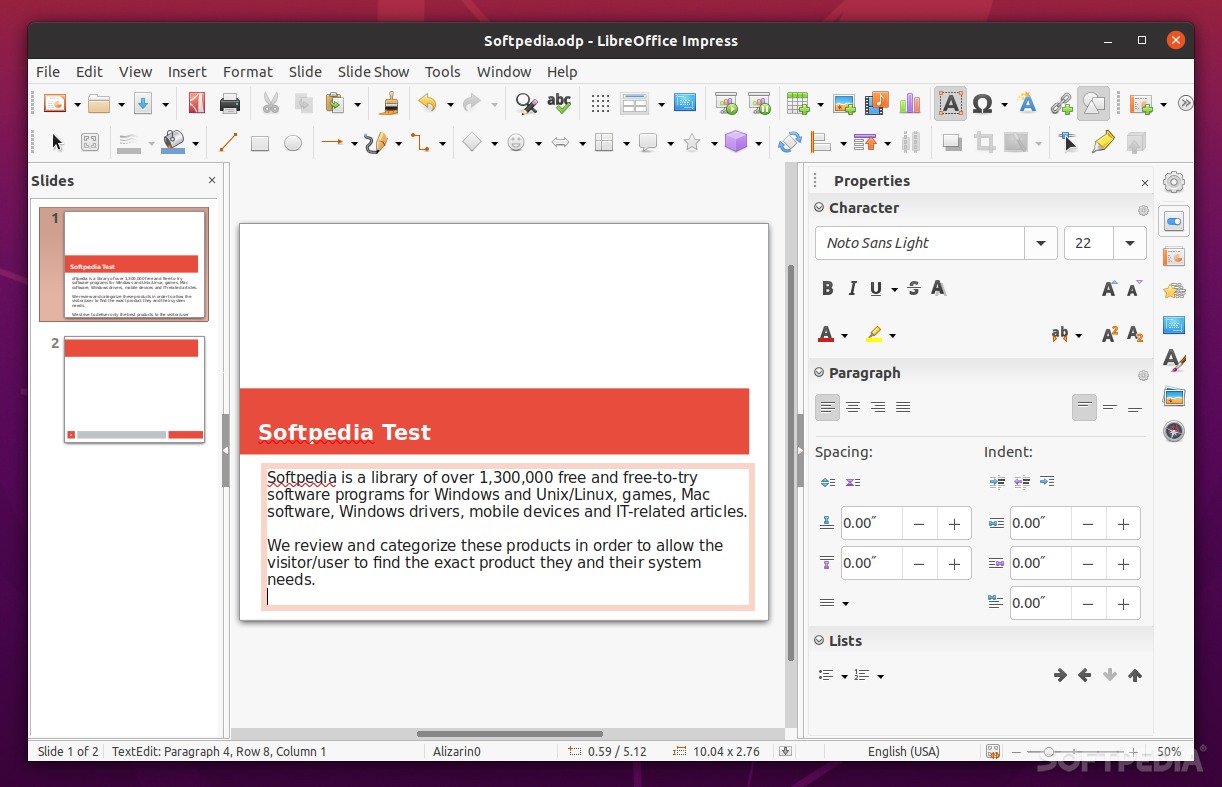Toggle Superscript formatting

(1109, 334)
